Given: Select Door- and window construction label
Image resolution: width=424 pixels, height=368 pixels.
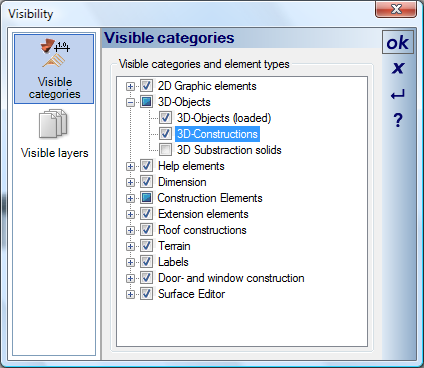Looking at the screenshot, I should (x=231, y=278).
